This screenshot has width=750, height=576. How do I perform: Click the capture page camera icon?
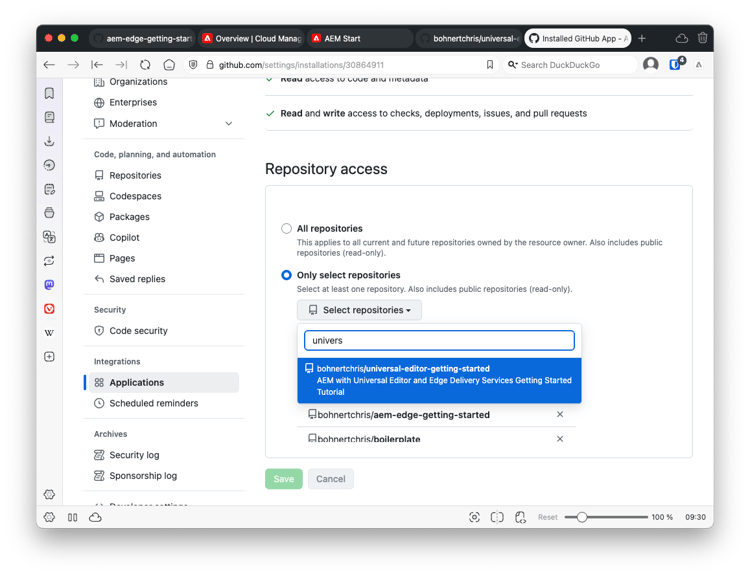pos(474,517)
